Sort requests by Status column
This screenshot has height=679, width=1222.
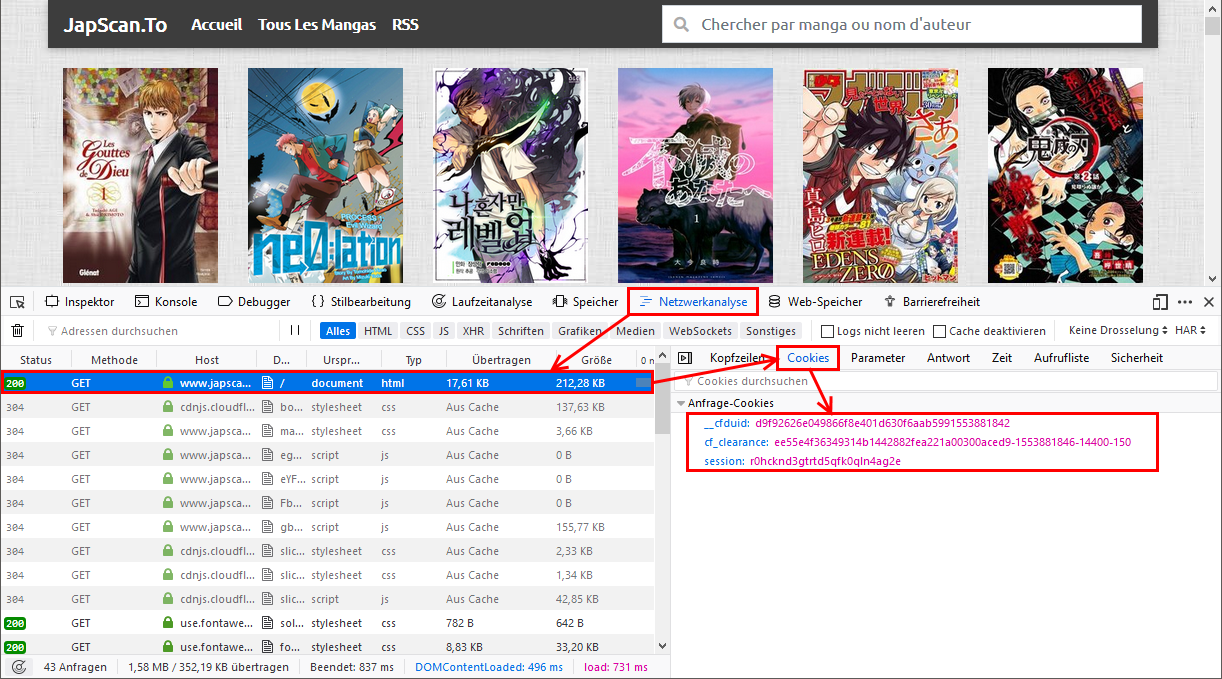click(x=36, y=359)
